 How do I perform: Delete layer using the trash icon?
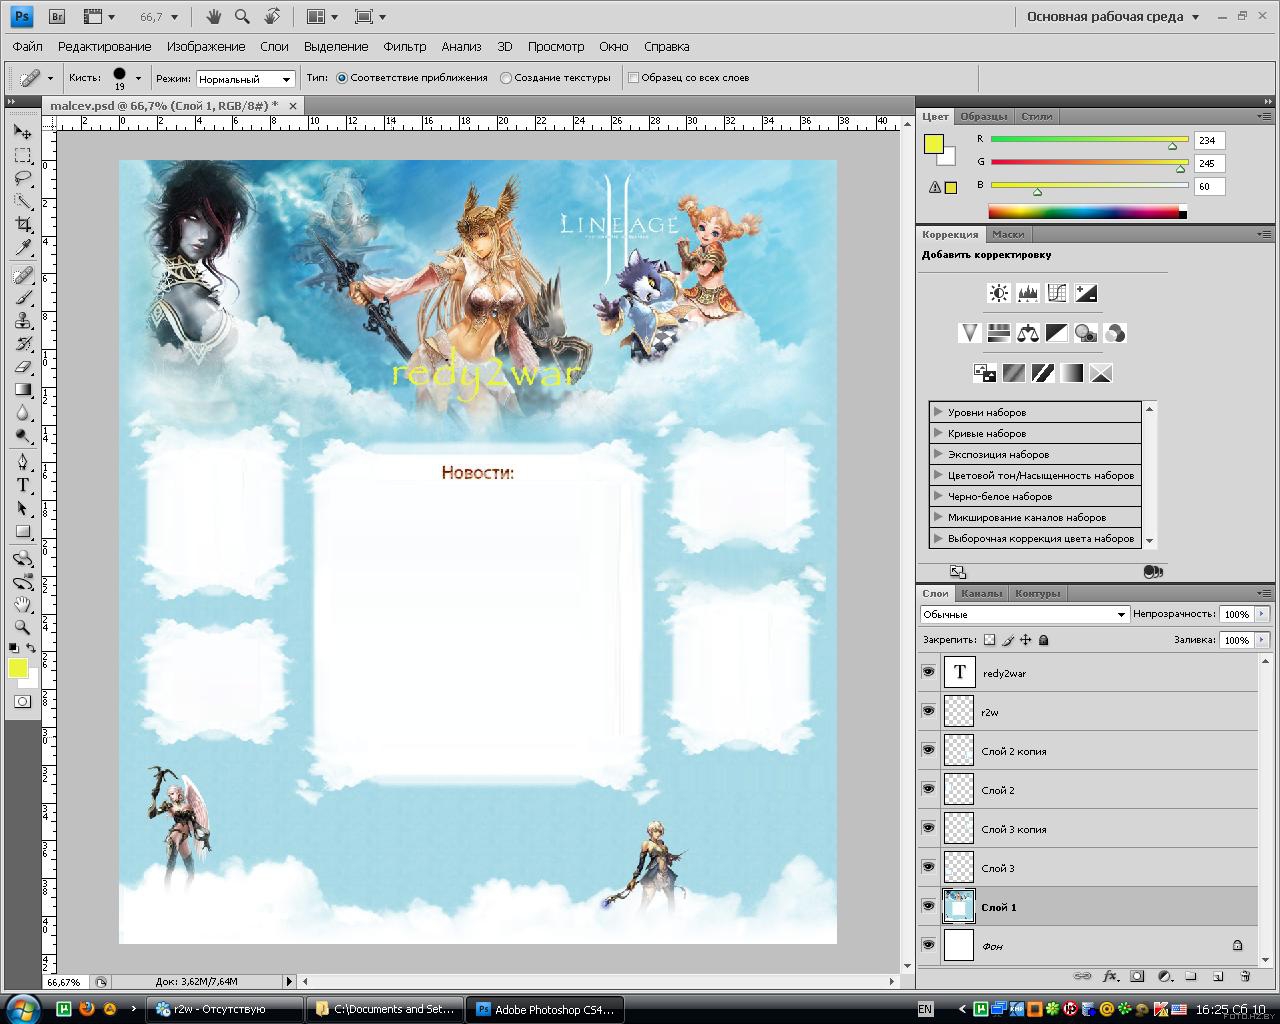[x=1245, y=976]
